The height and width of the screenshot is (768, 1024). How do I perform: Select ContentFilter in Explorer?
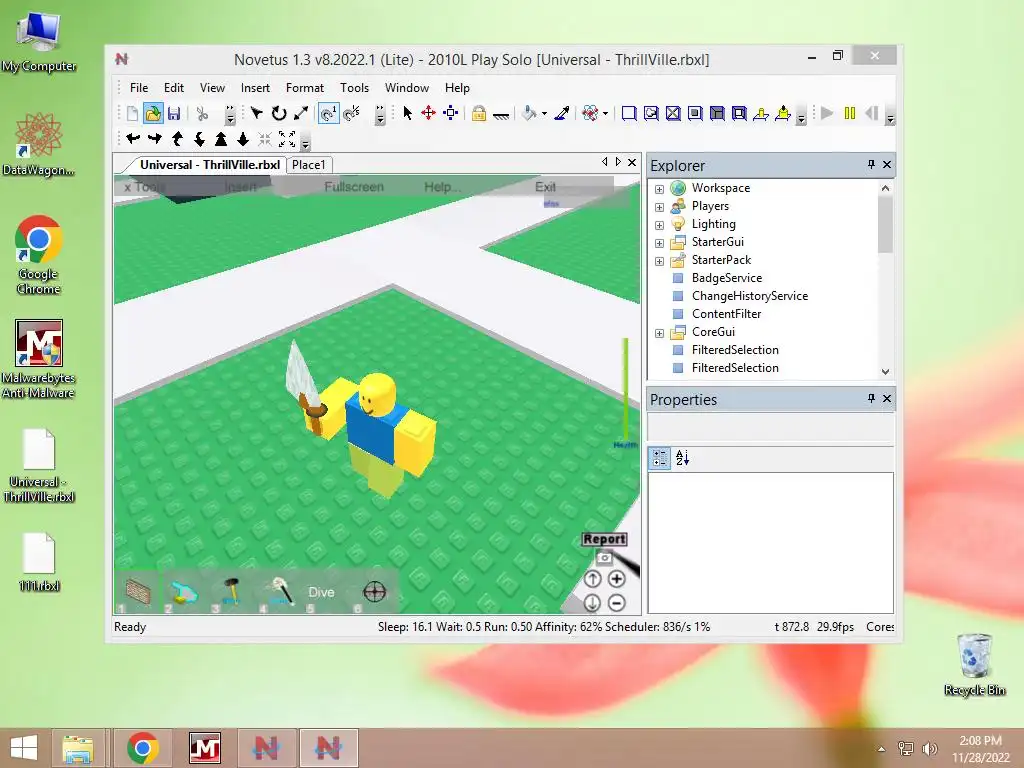click(x=726, y=313)
